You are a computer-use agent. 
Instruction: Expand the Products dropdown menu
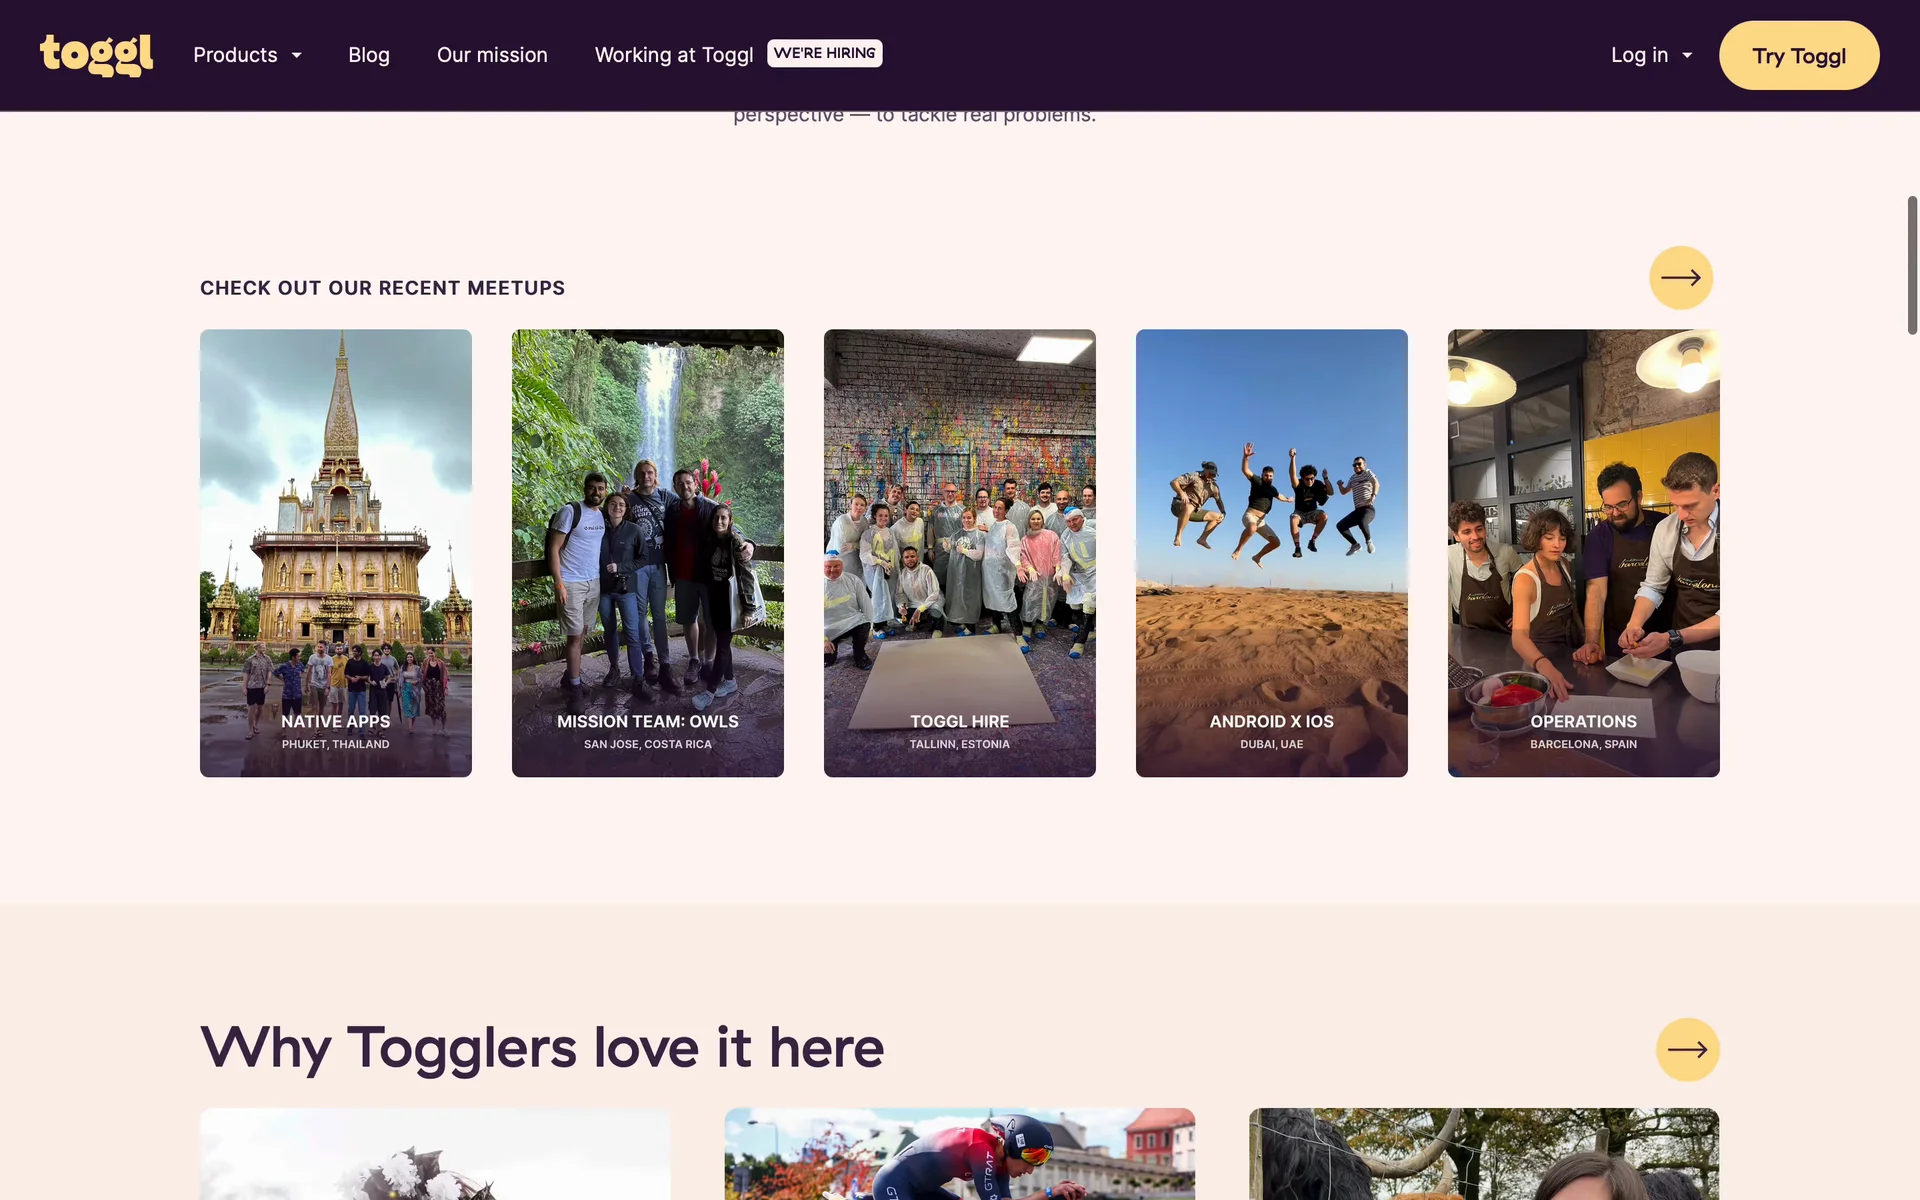click(x=236, y=55)
